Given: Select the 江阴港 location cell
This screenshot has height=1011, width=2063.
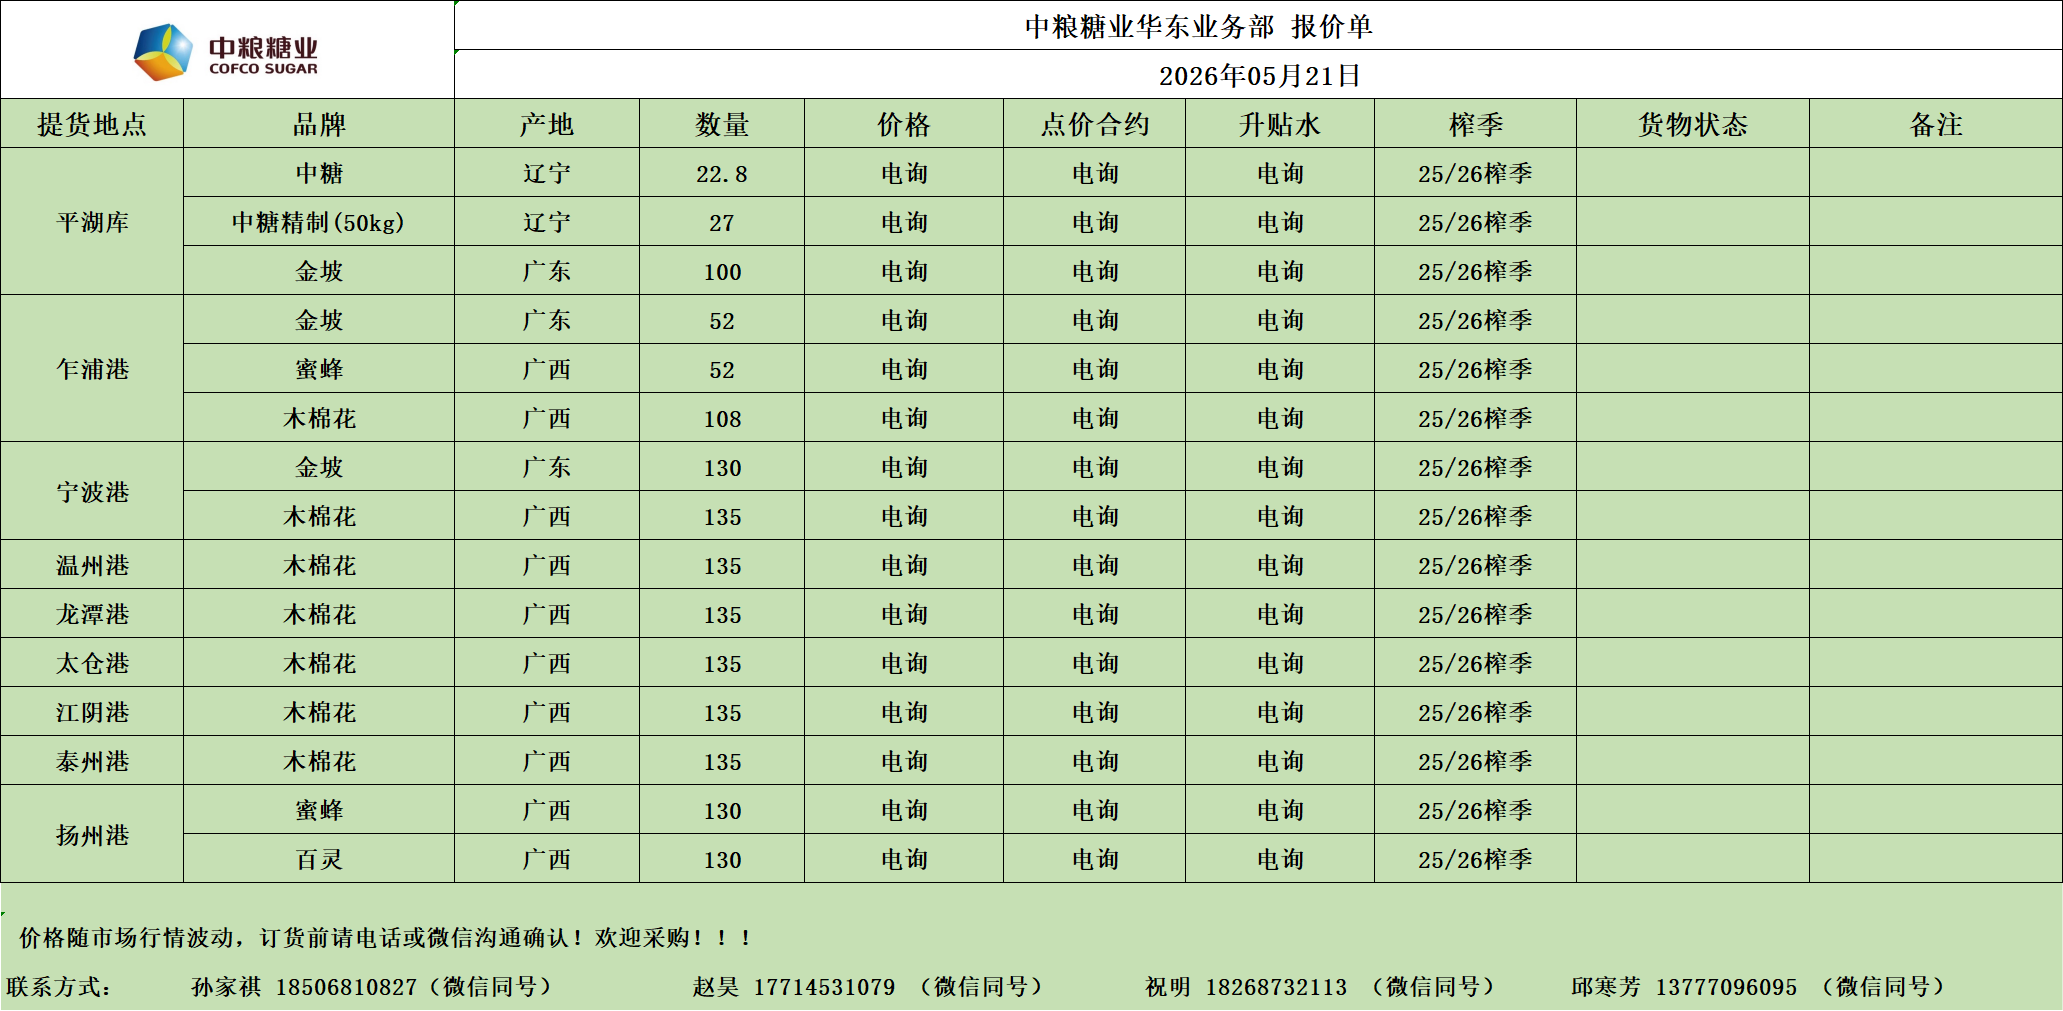Looking at the screenshot, I should click(92, 712).
